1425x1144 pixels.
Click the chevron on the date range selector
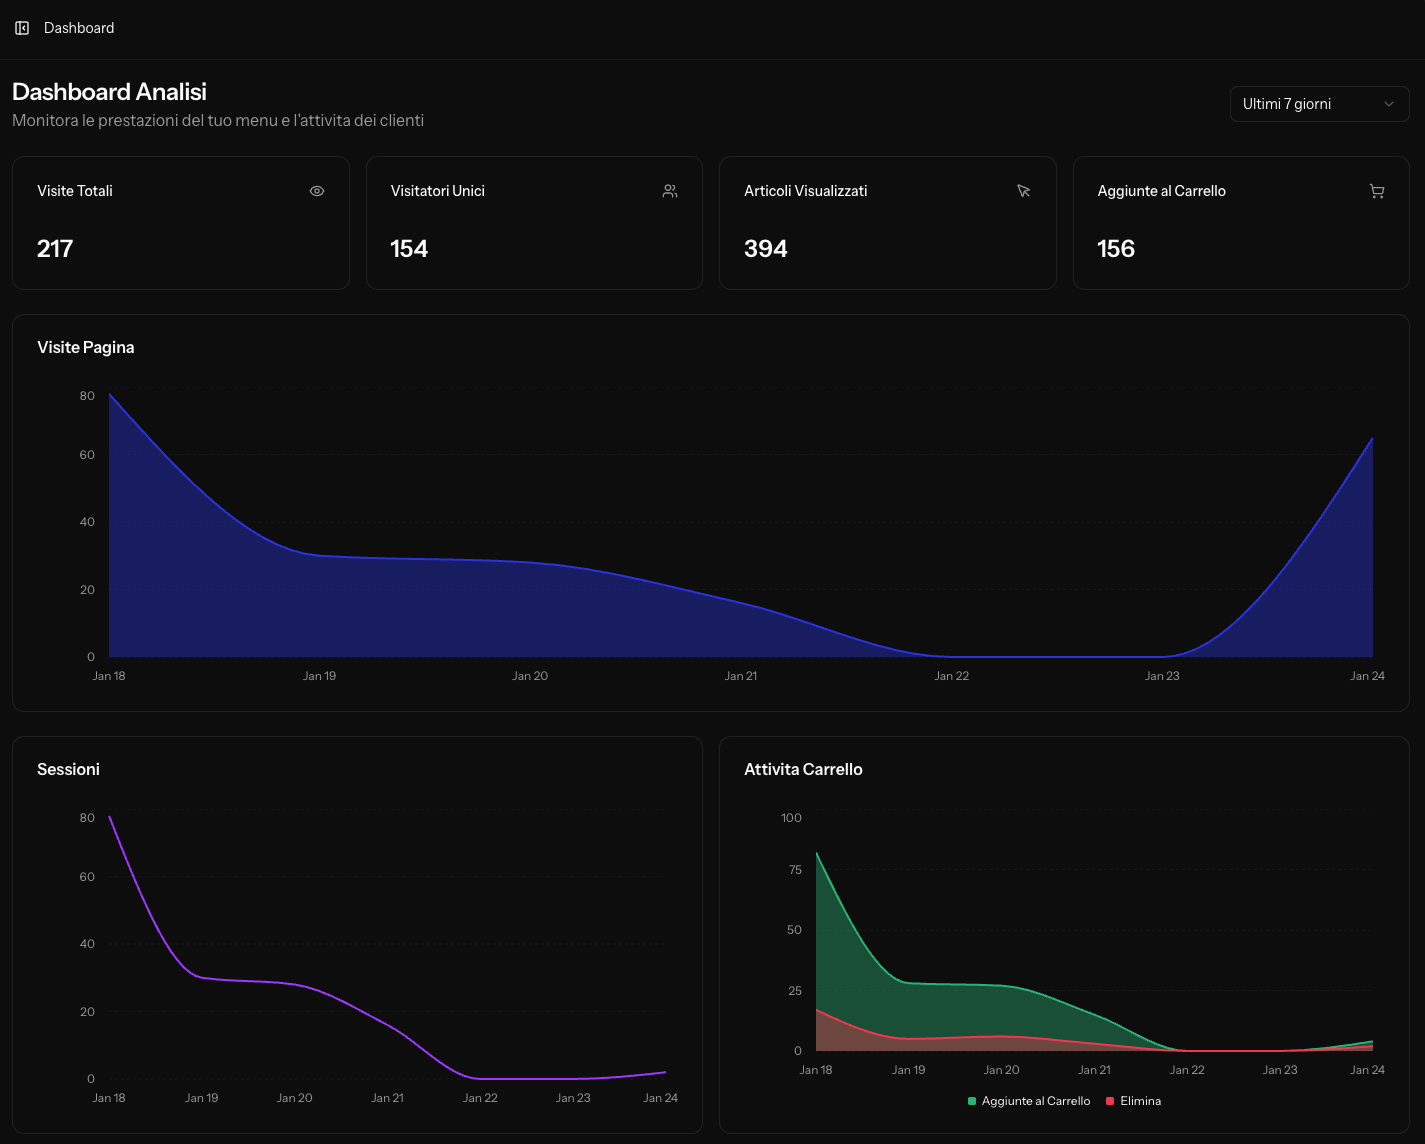pyautogui.click(x=1388, y=104)
